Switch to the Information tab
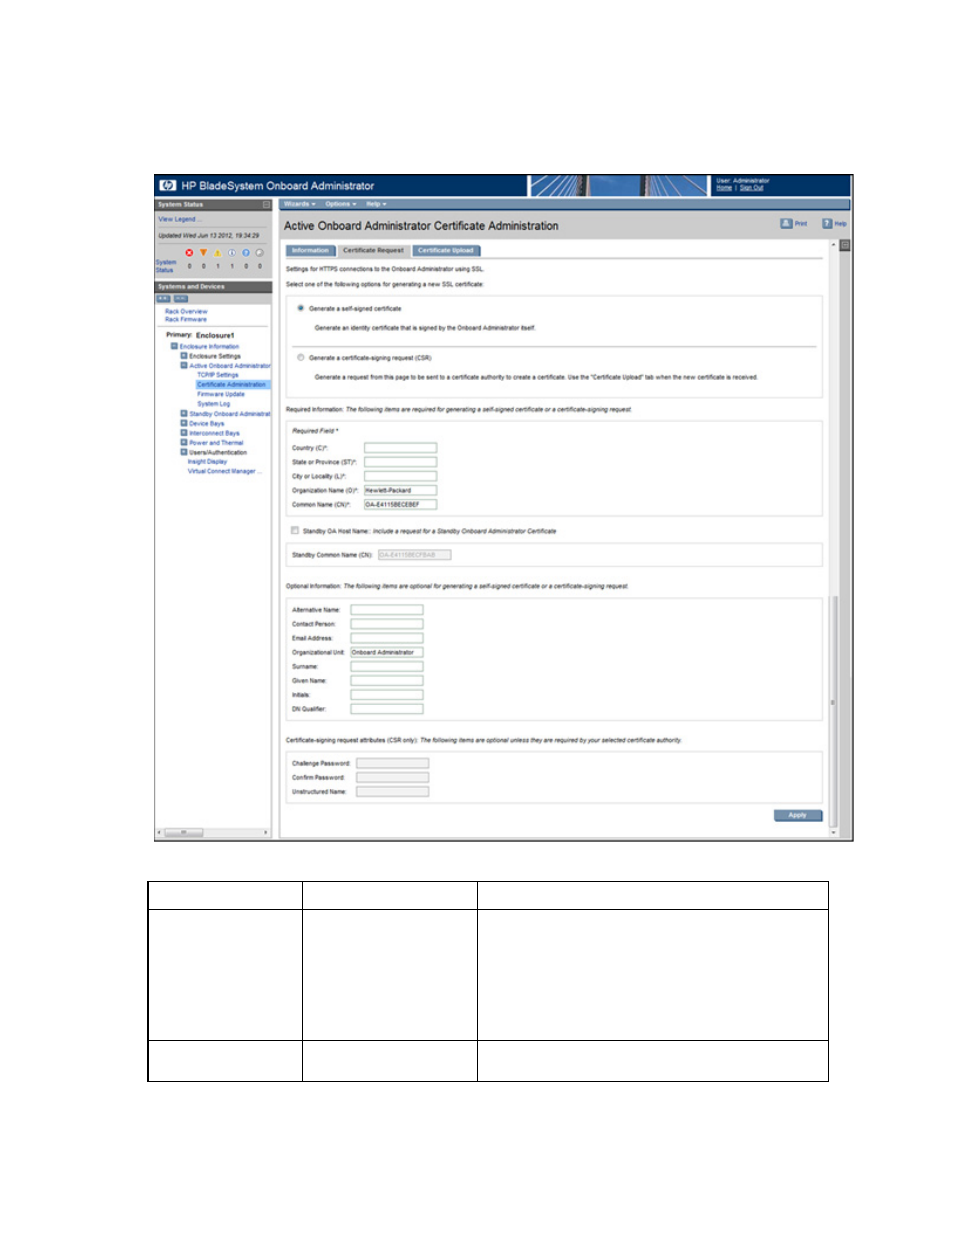 310,251
